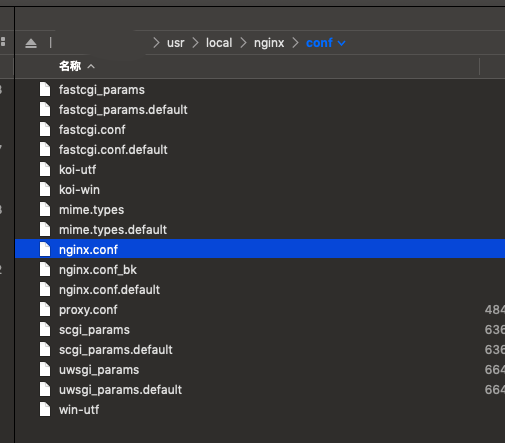Go to the local folder in the path bar
This screenshot has height=443, width=505.
(219, 43)
